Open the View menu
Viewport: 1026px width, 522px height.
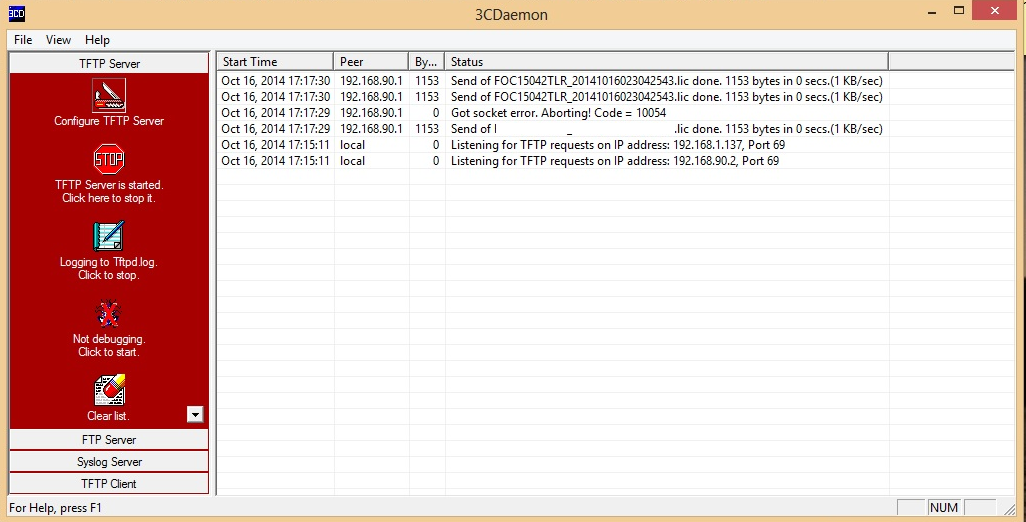coord(58,40)
